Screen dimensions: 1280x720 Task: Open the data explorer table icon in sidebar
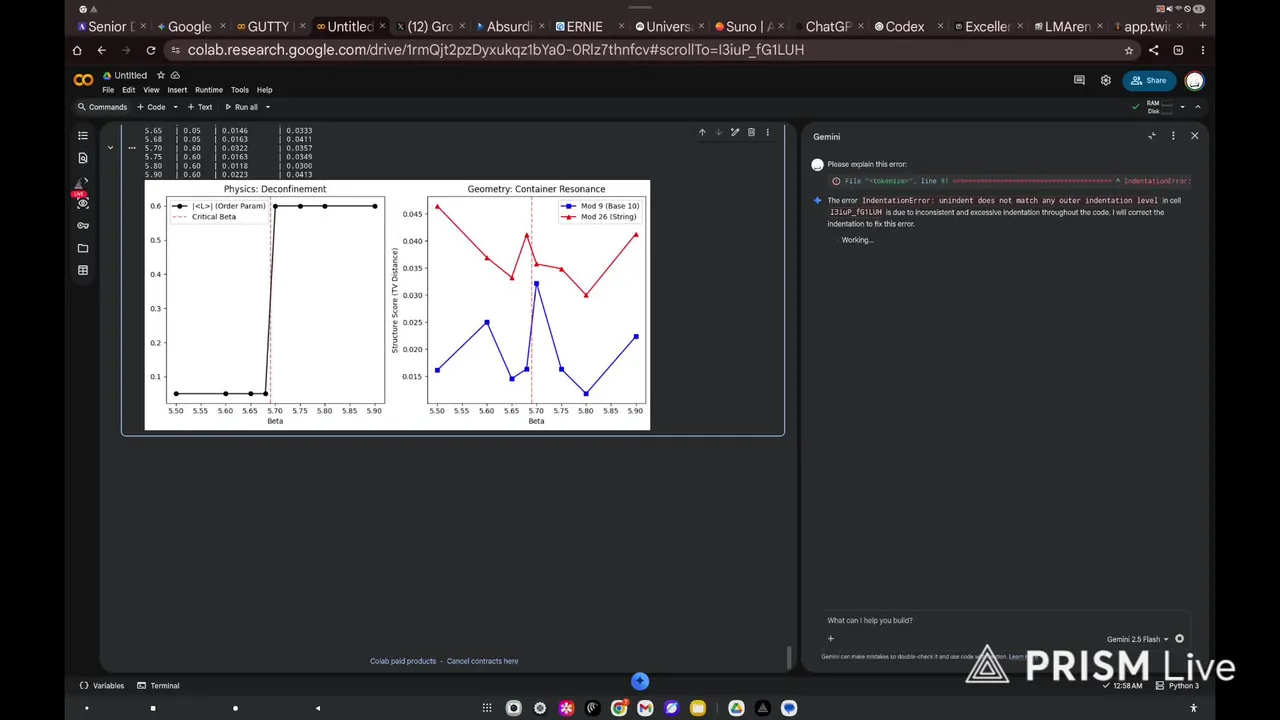click(x=83, y=270)
